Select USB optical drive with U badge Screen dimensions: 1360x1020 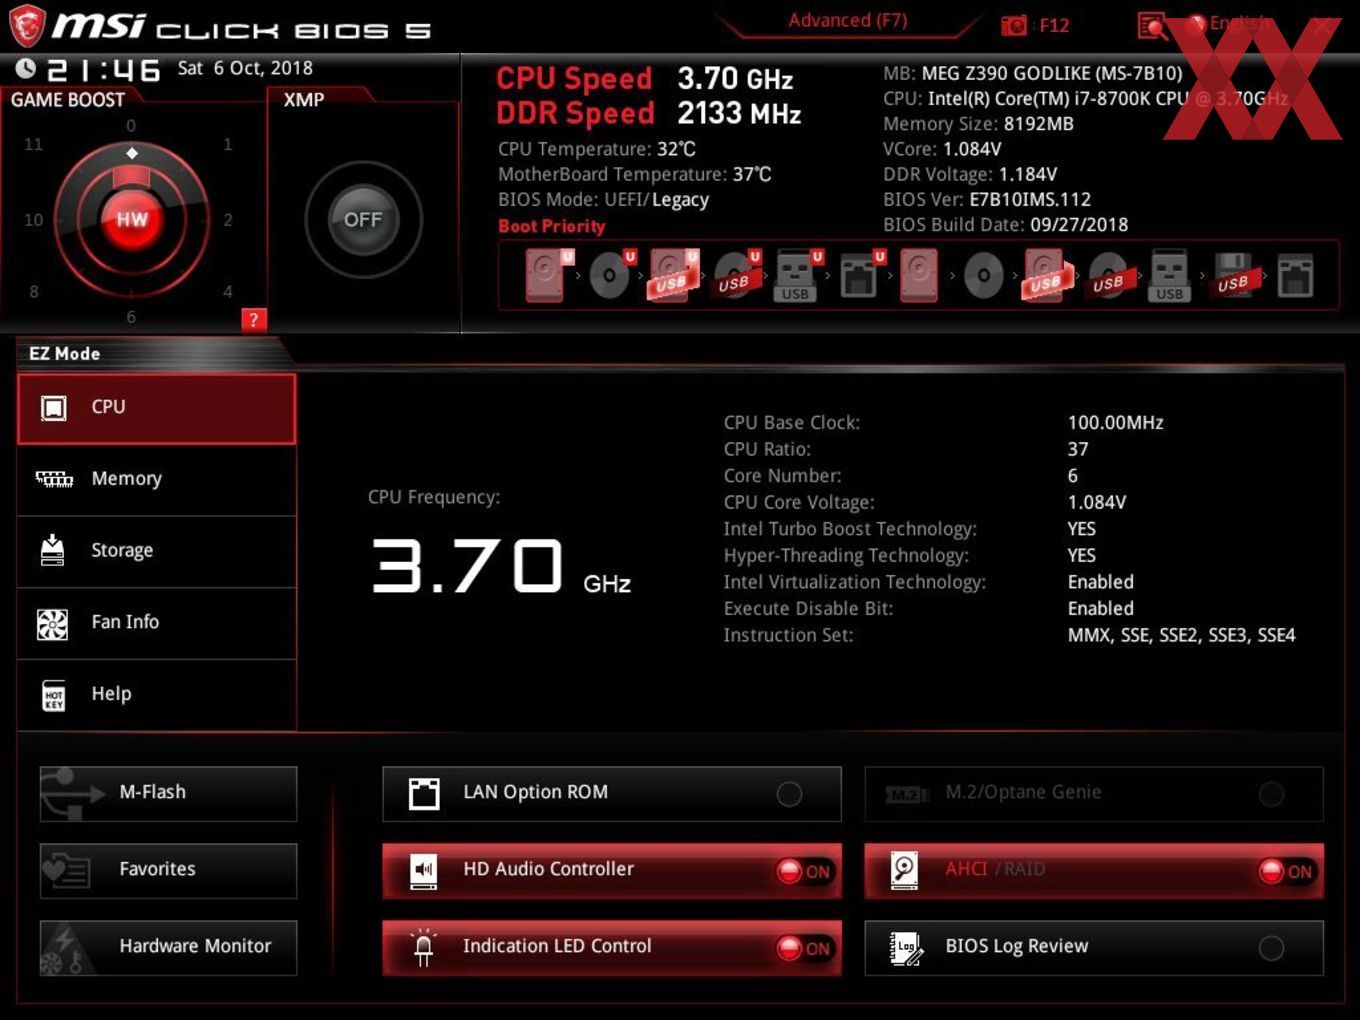coord(735,275)
